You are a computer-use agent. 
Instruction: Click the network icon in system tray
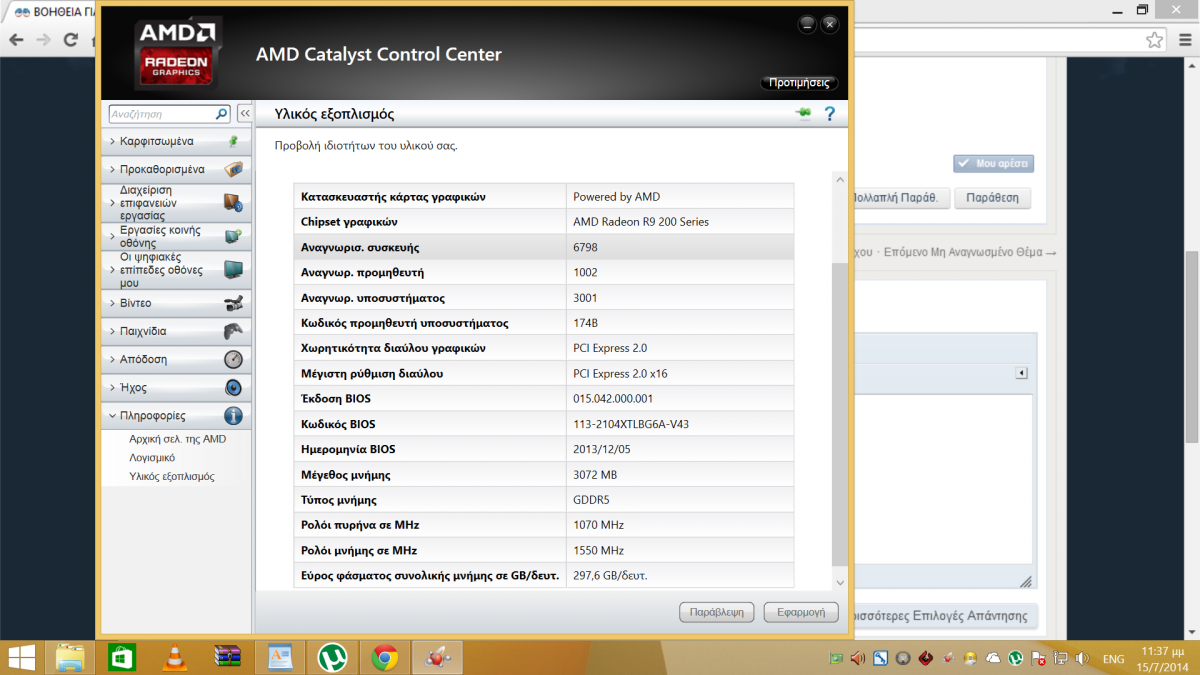pos(1060,659)
